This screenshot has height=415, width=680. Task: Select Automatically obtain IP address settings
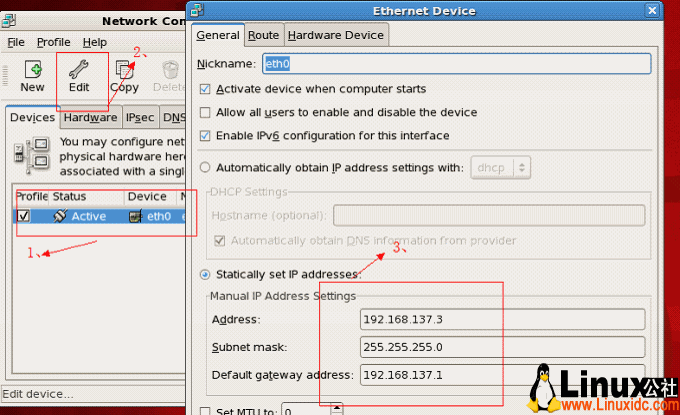click(206, 167)
